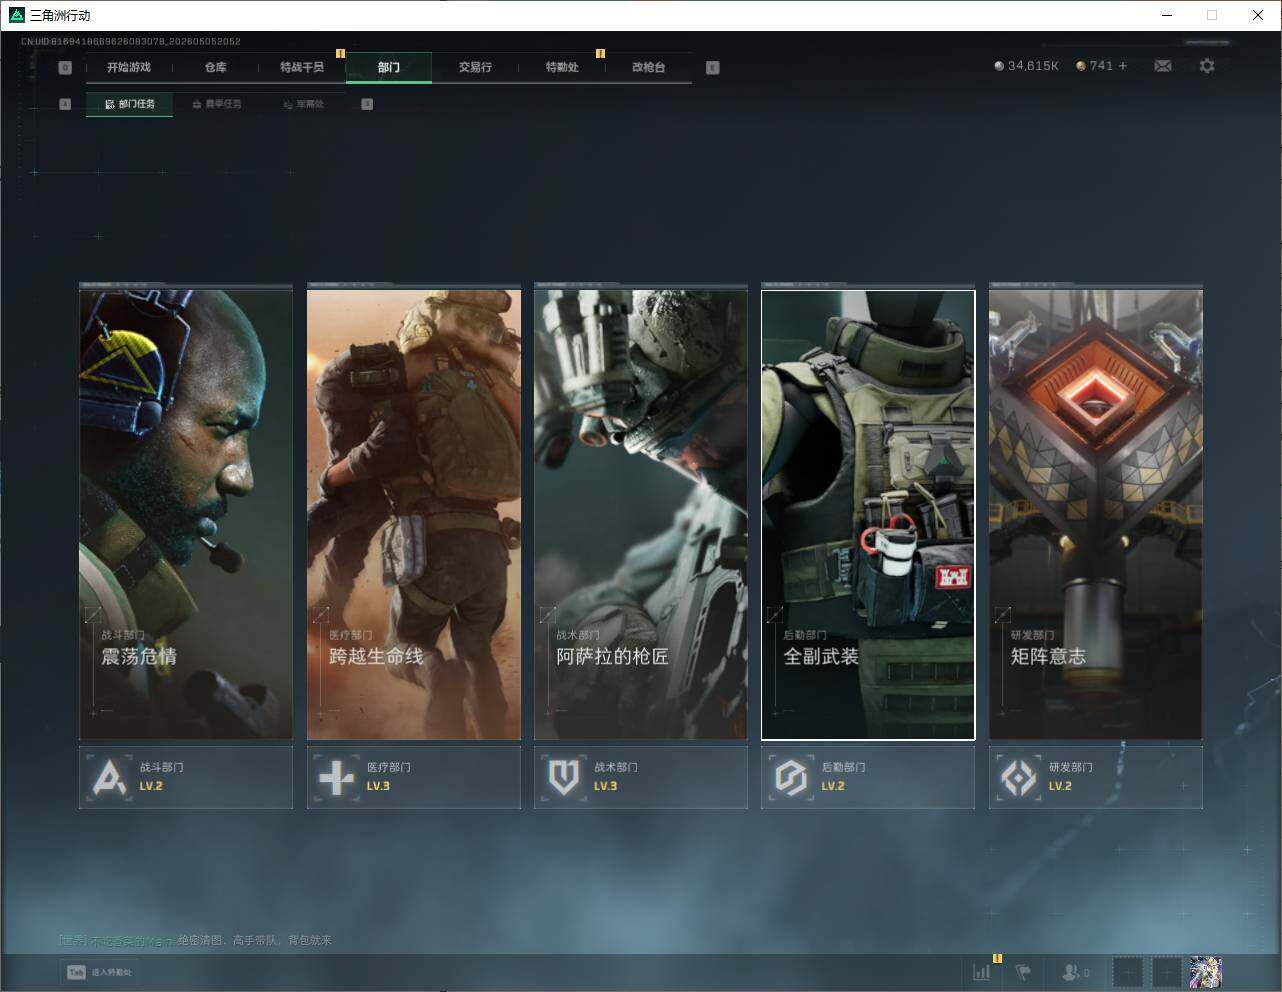The height and width of the screenshot is (992, 1282).
Task: Open the 特战干员 tab
Action: click(x=302, y=67)
